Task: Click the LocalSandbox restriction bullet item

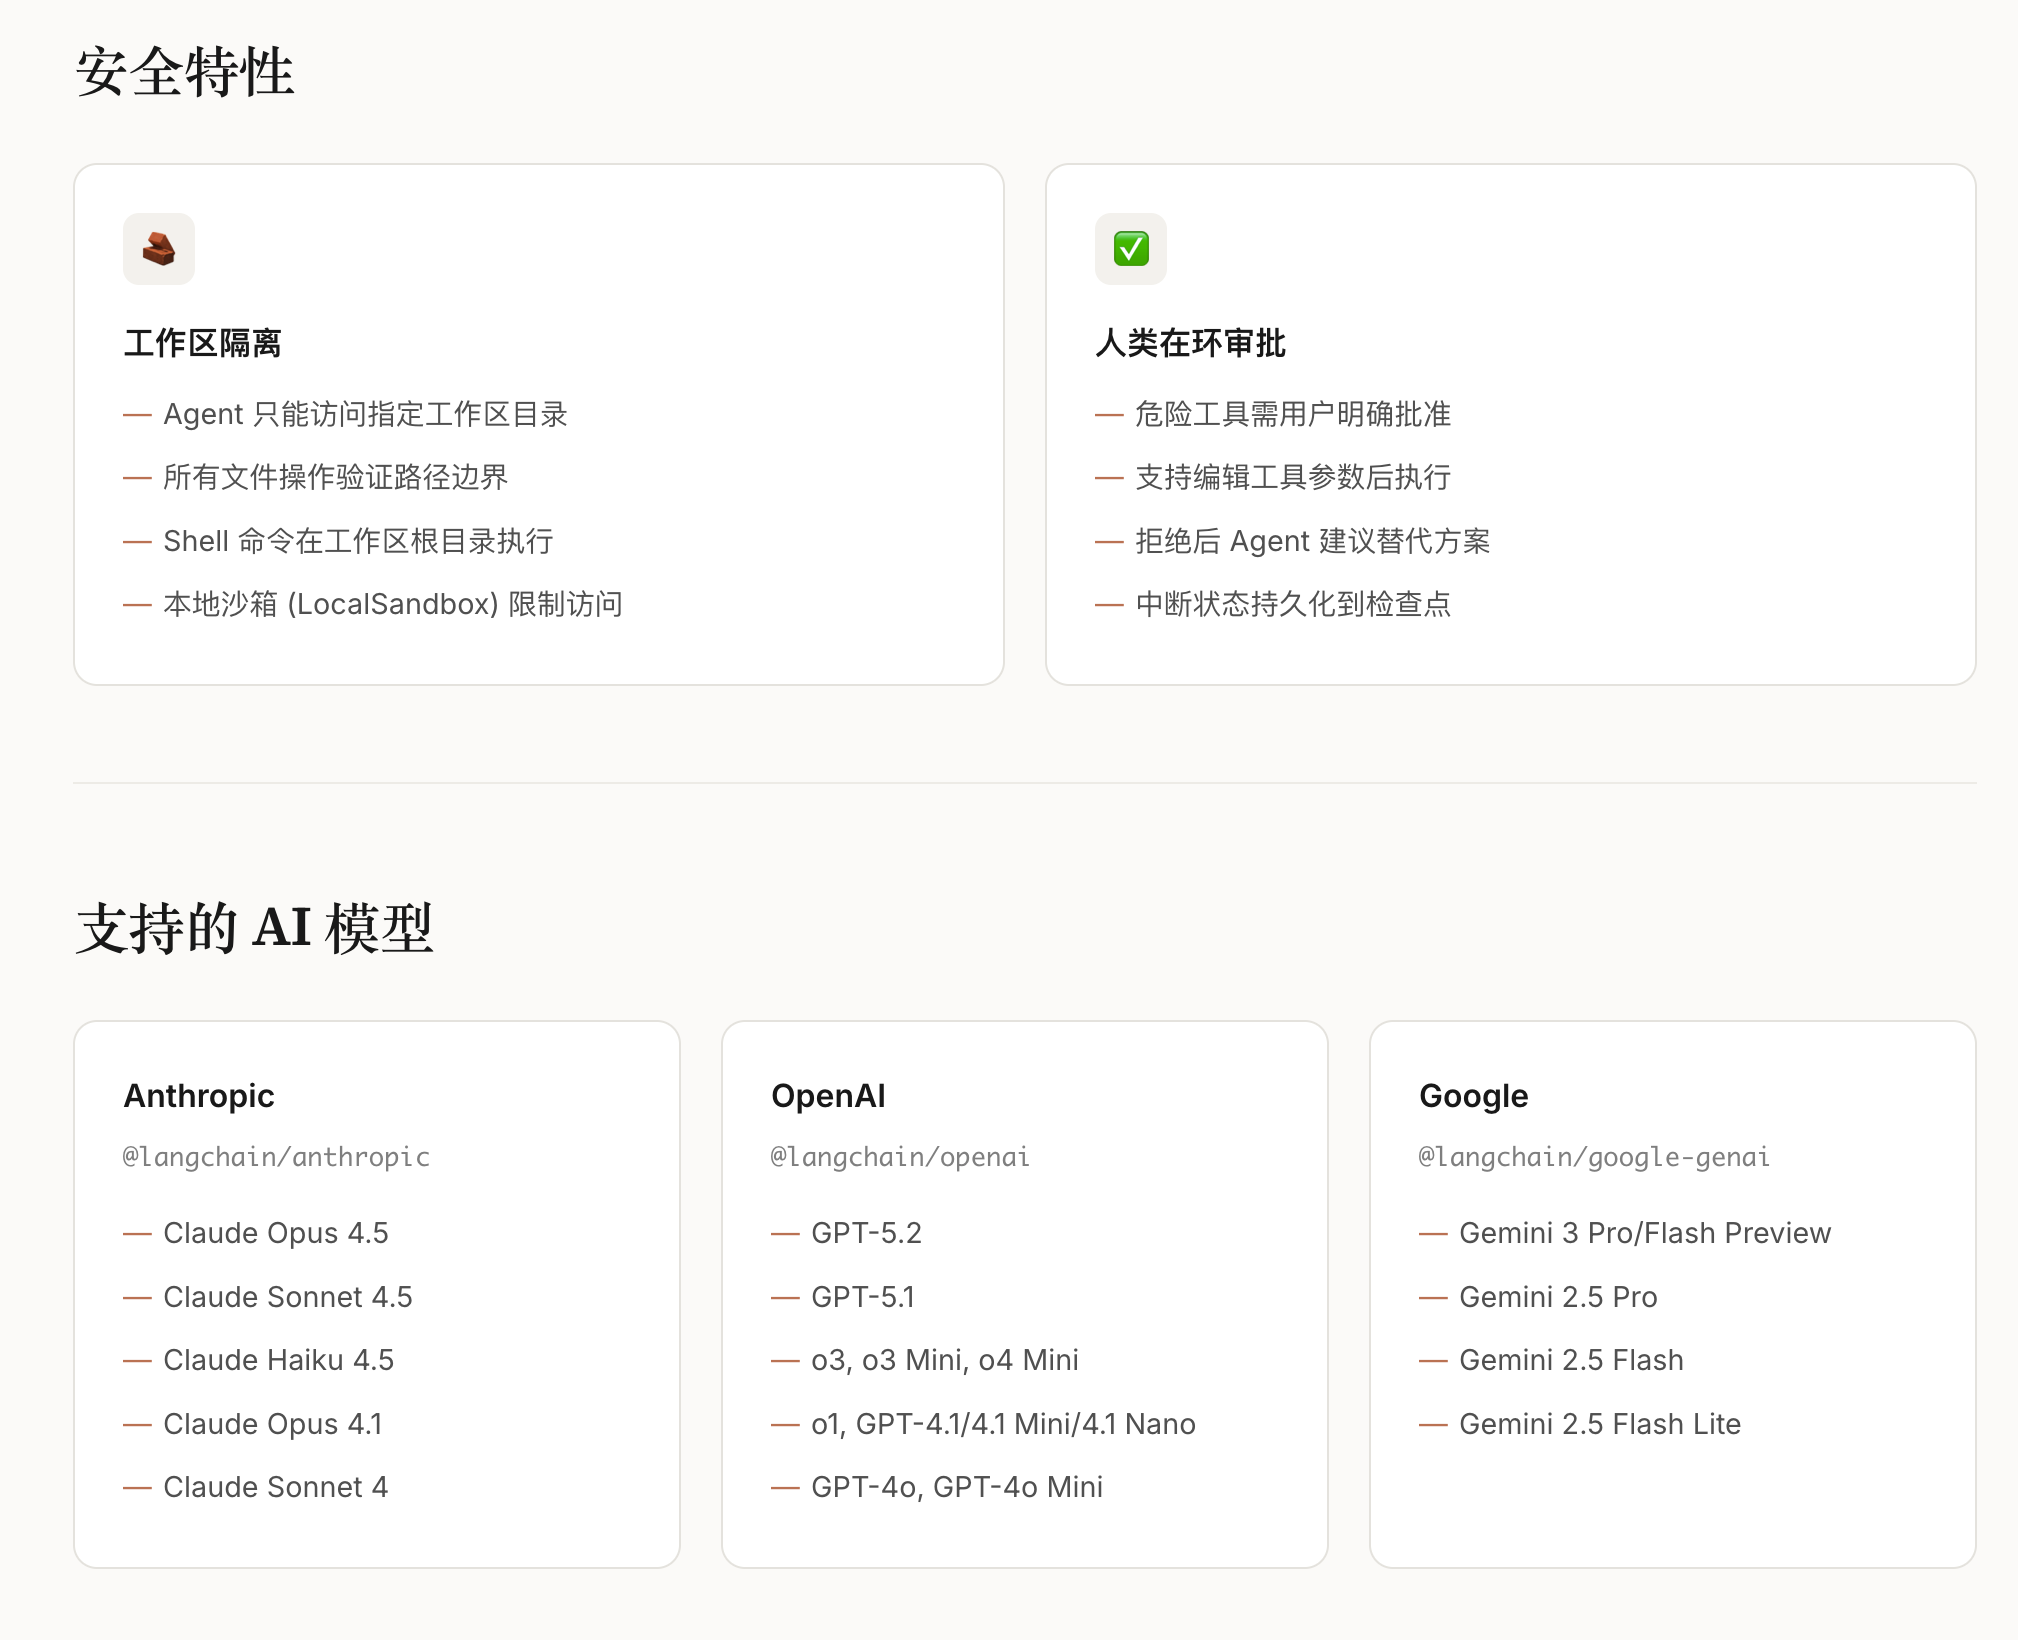Action: [x=392, y=604]
